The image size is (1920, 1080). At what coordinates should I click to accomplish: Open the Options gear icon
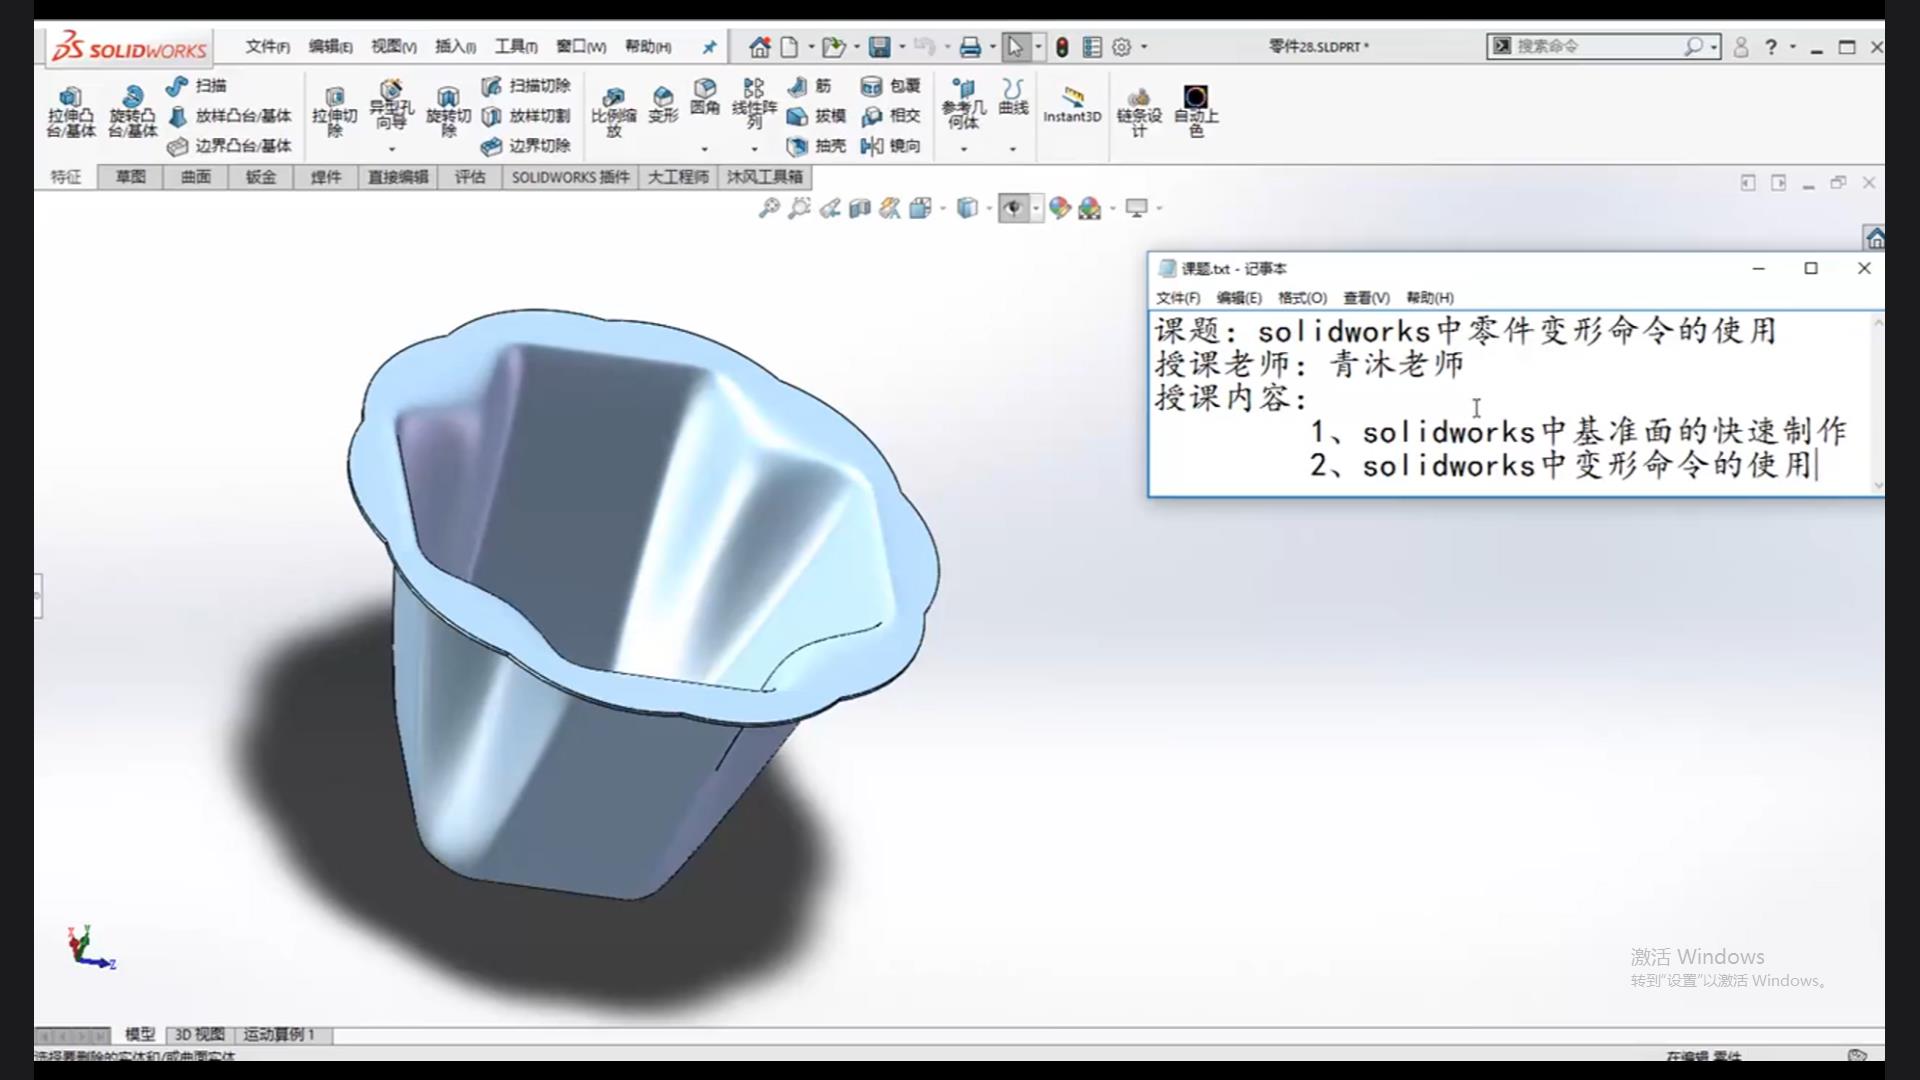(1122, 47)
